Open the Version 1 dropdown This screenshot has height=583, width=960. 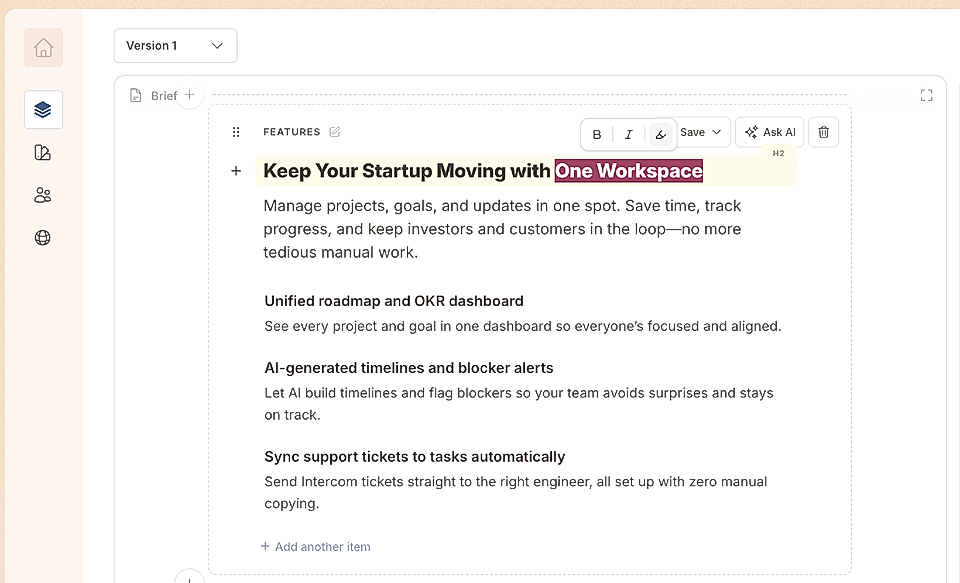click(x=175, y=45)
